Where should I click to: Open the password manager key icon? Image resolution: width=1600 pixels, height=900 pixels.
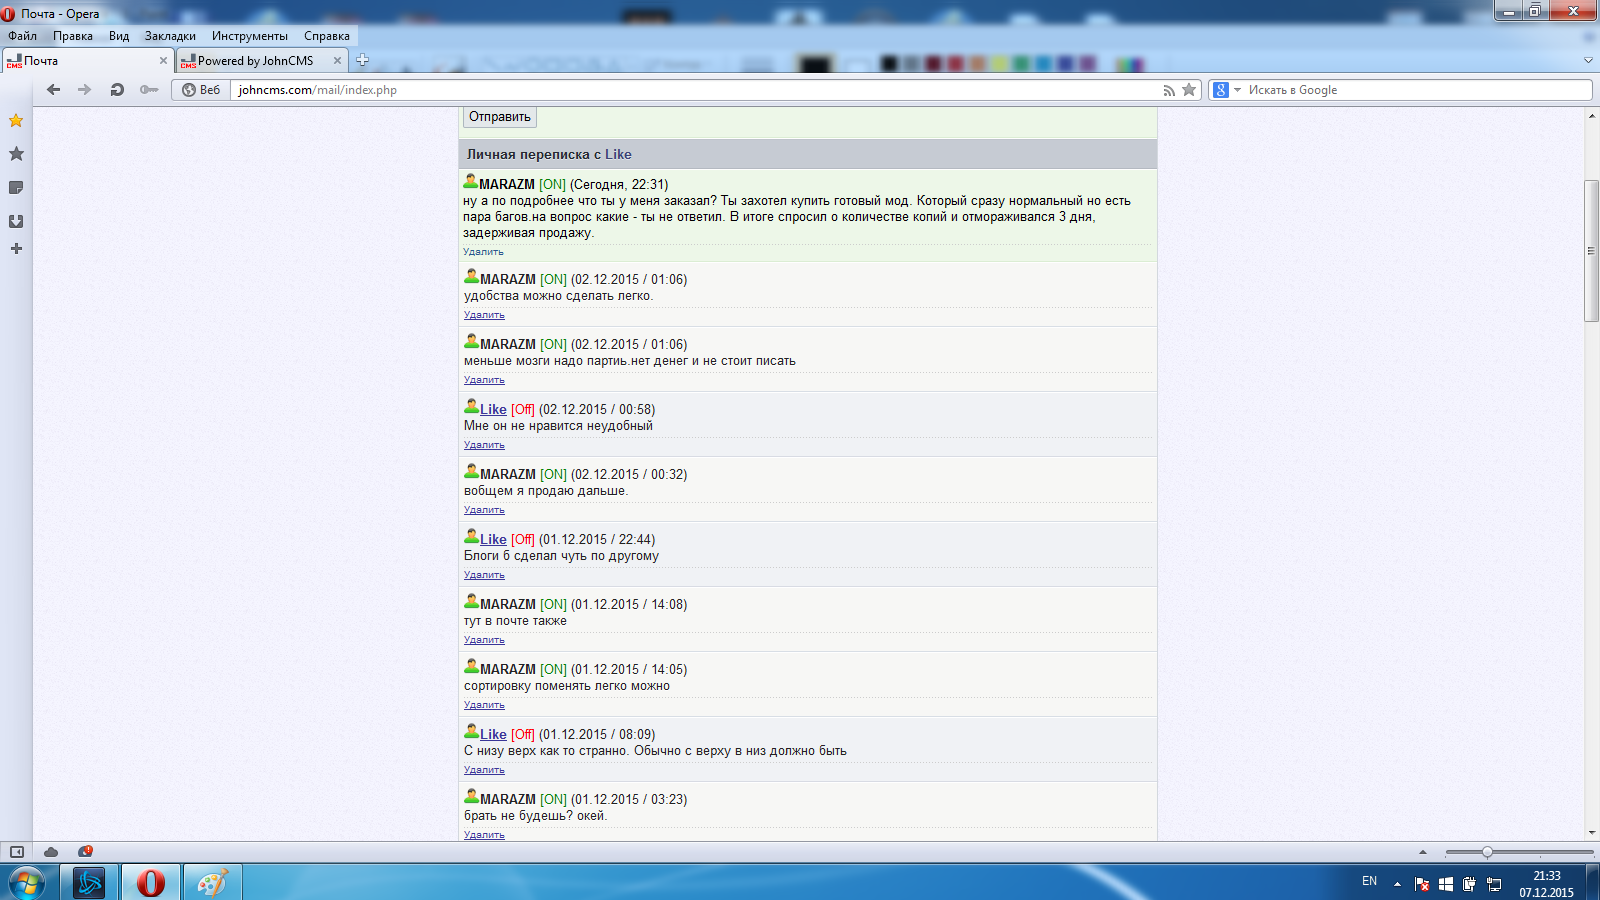click(149, 90)
